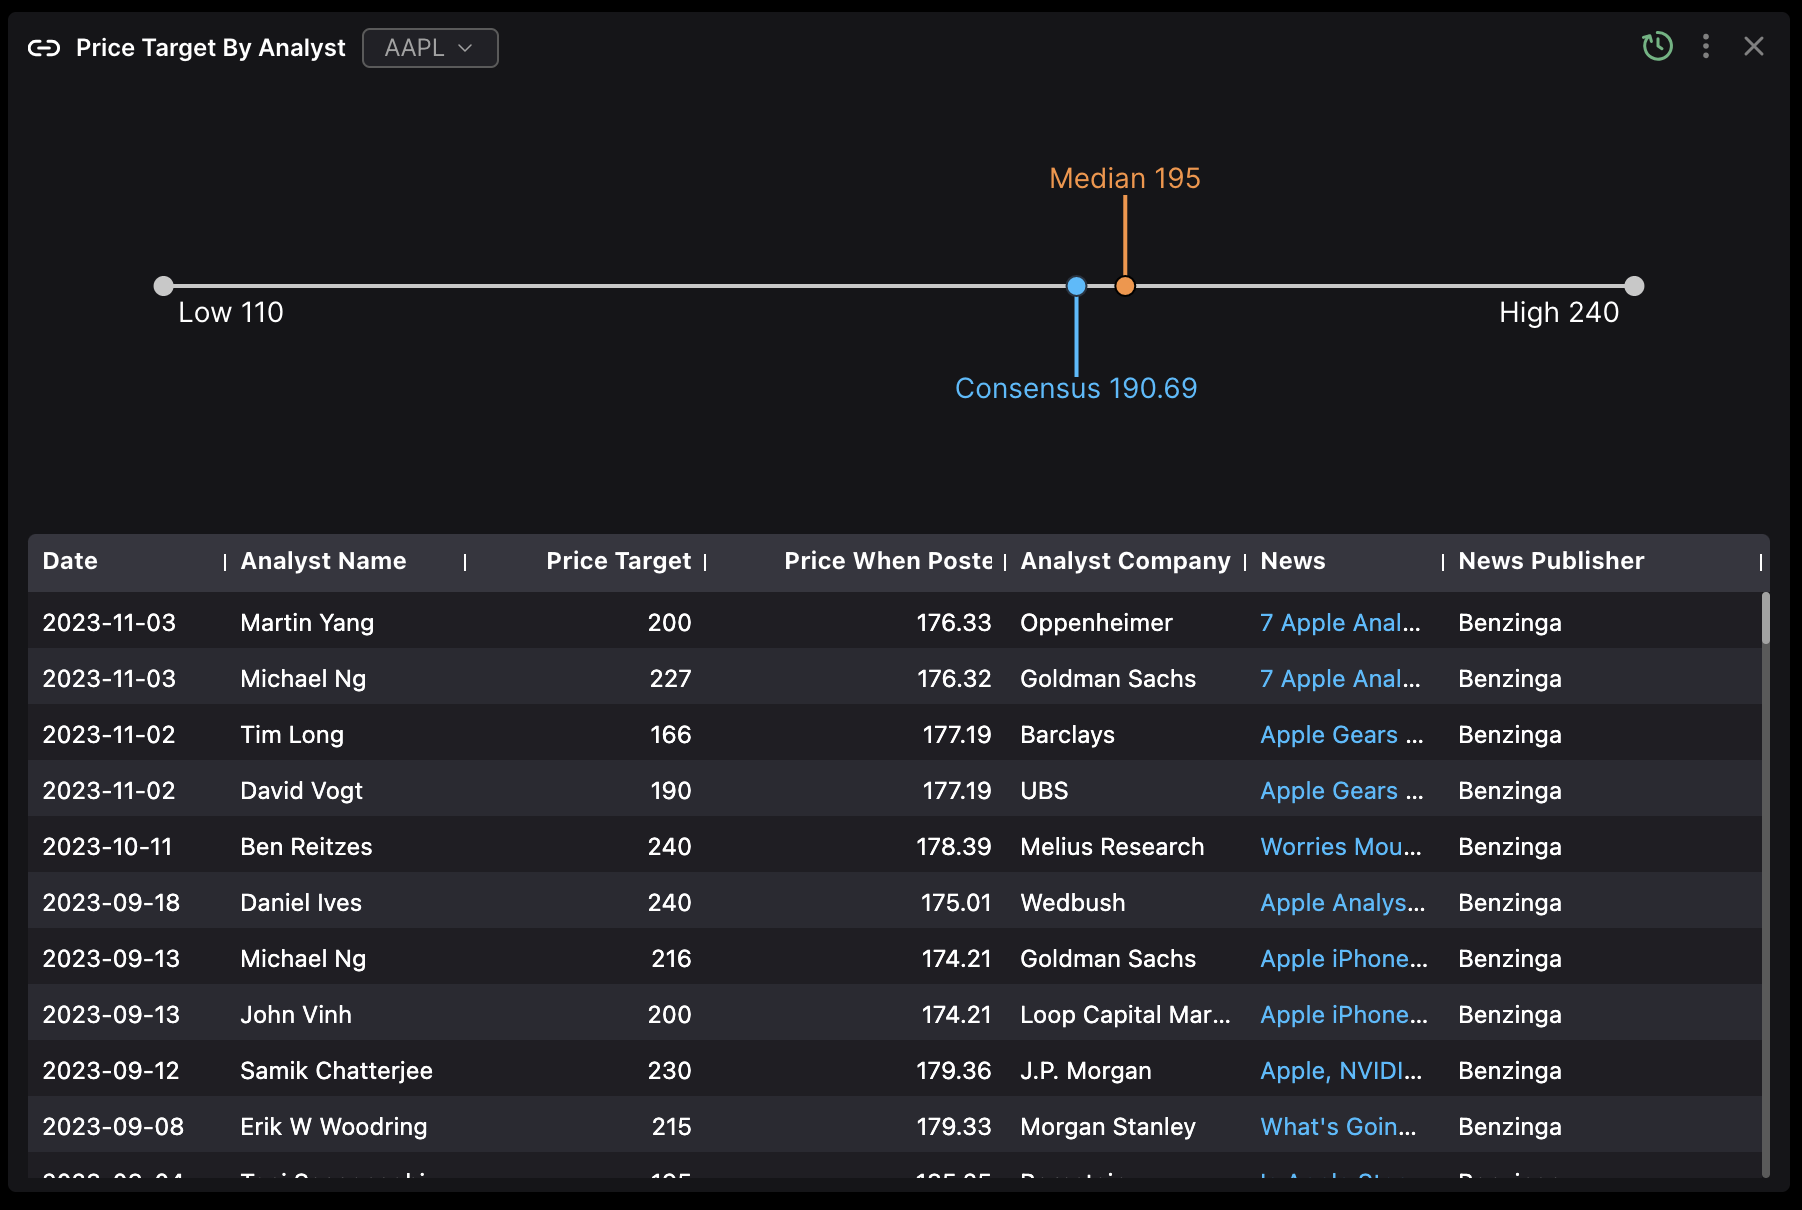Select the 'Daniel Ives' analyst cell
Screen dimensions: 1802x1210
pyautogui.click(x=301, y=903)
